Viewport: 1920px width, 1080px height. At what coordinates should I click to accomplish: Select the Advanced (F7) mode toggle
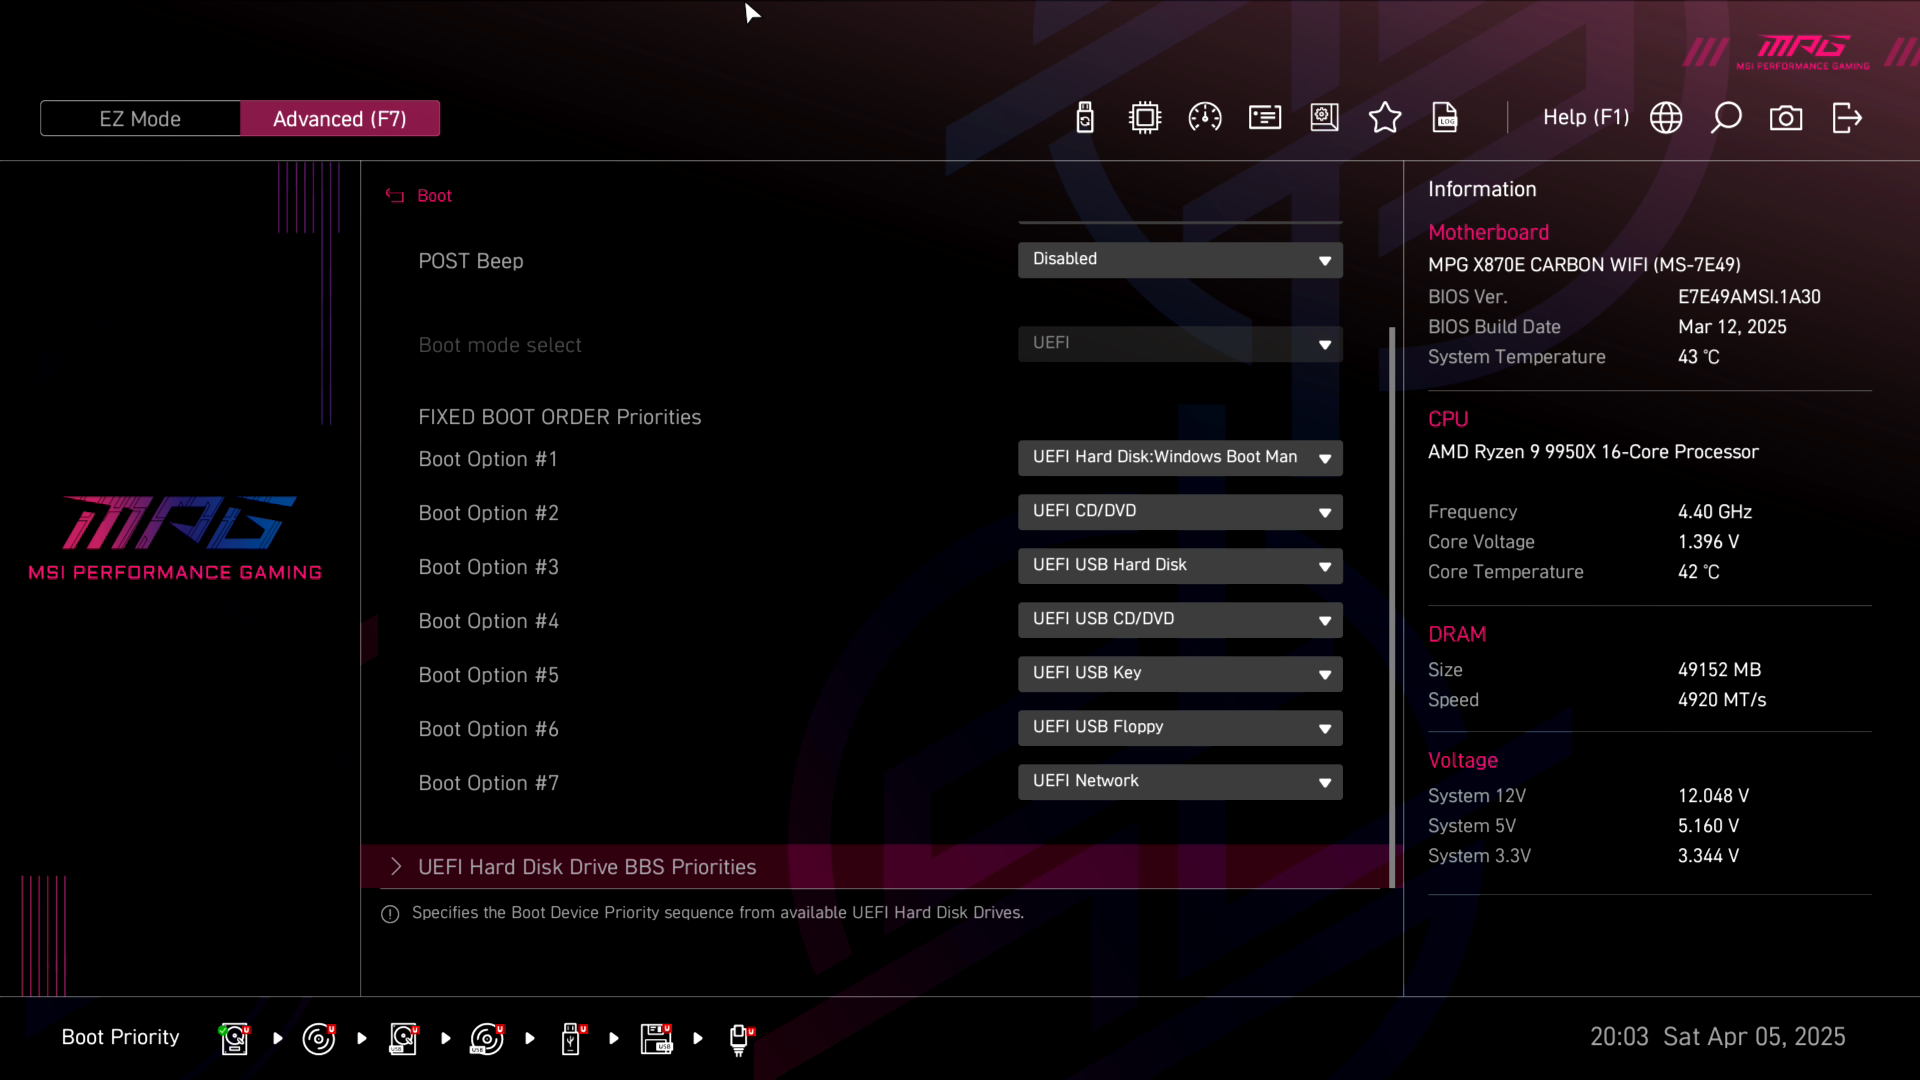(x=340, y=118)
